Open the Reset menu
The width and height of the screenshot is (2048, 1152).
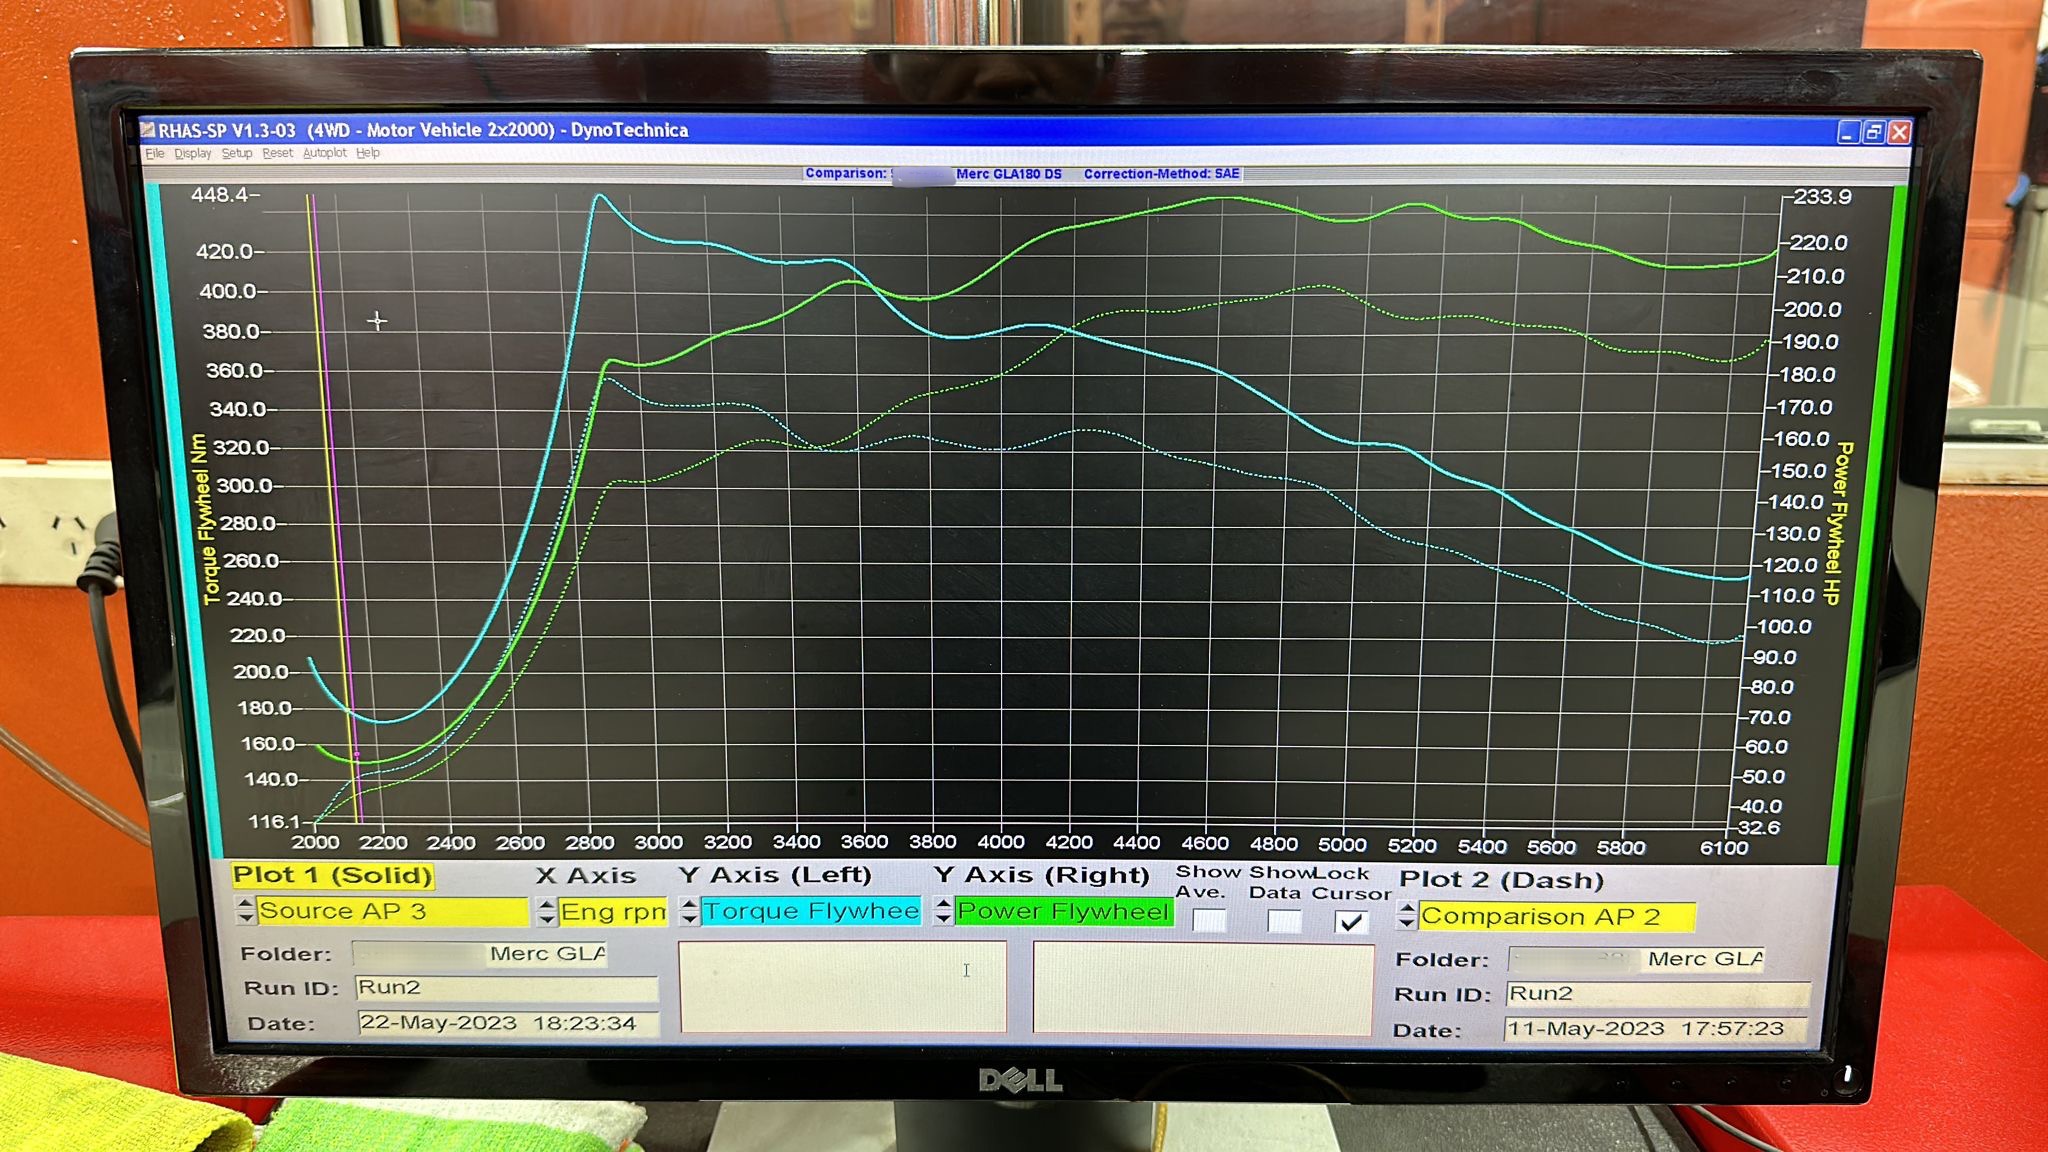[x=277, y=154]
